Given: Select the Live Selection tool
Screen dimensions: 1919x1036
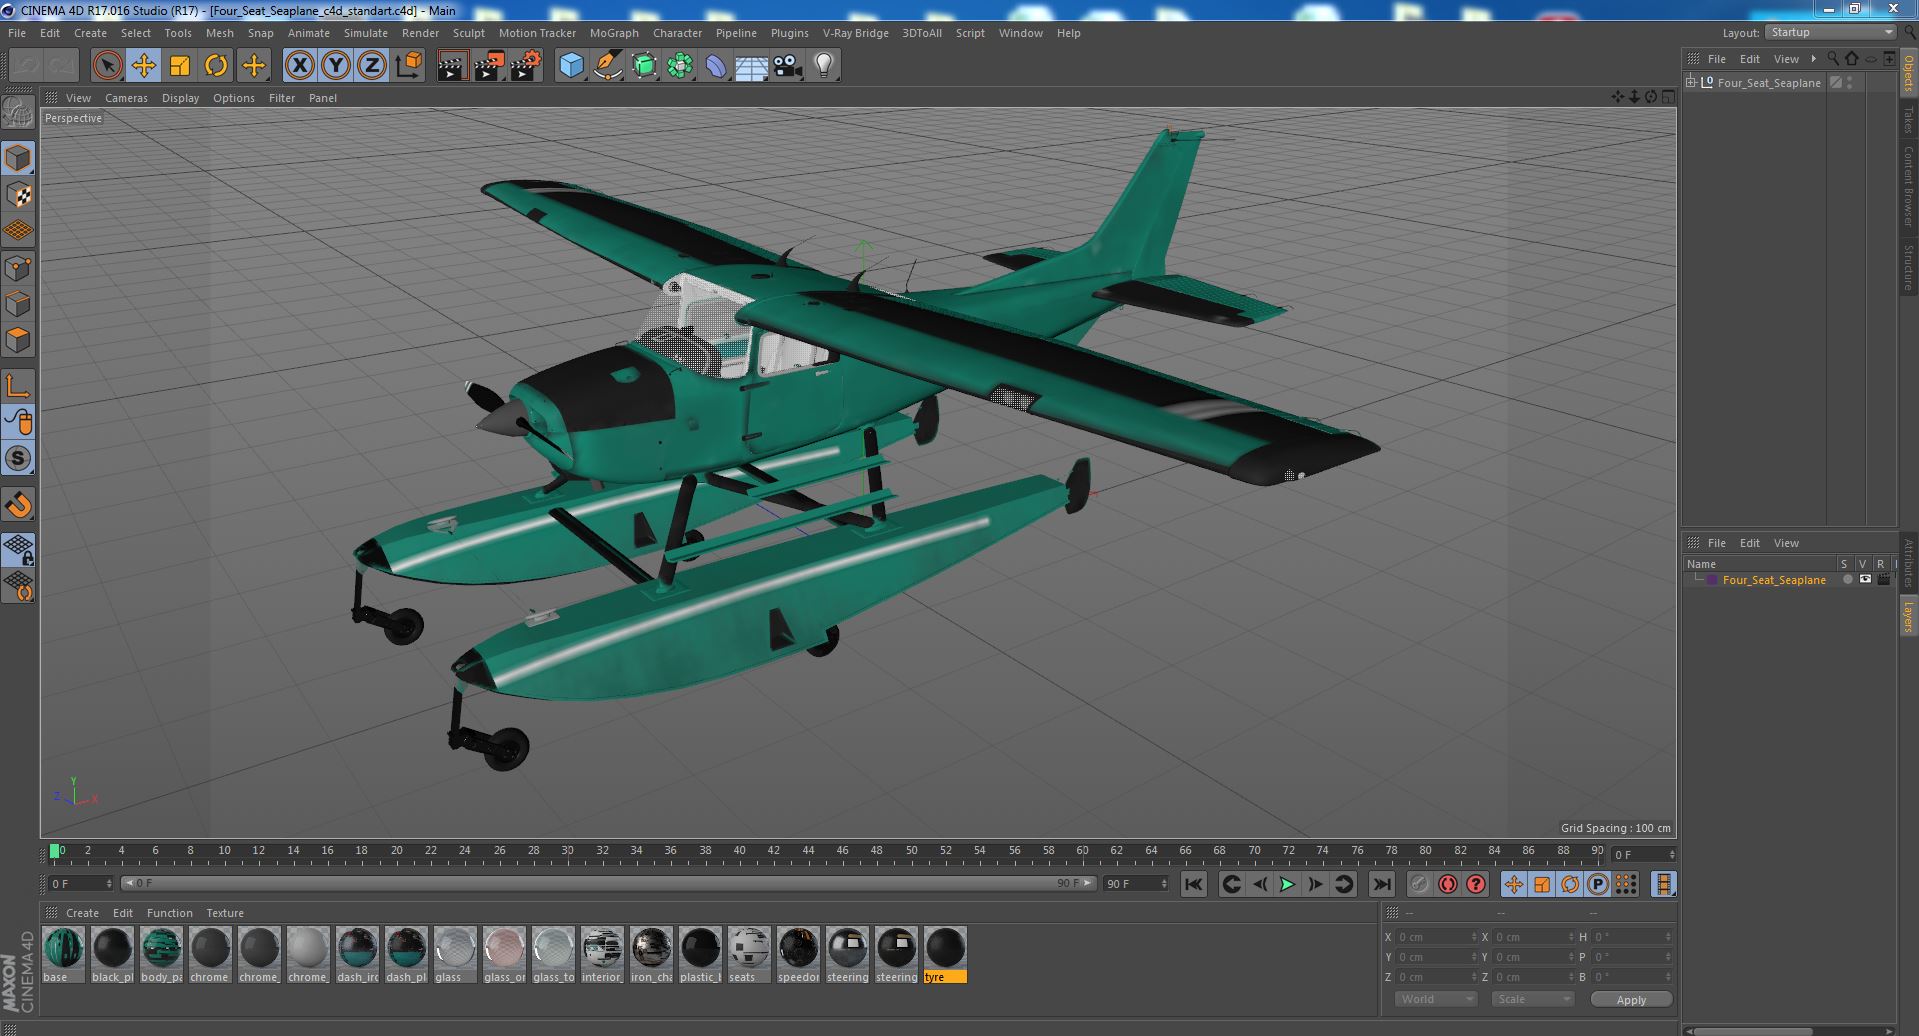Looking at the screenshot, I should click(107, 66).
